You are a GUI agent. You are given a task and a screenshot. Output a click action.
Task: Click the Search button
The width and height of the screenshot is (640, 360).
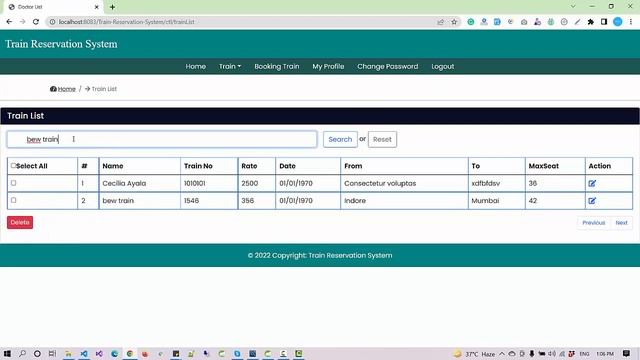[x=340, y=140]
